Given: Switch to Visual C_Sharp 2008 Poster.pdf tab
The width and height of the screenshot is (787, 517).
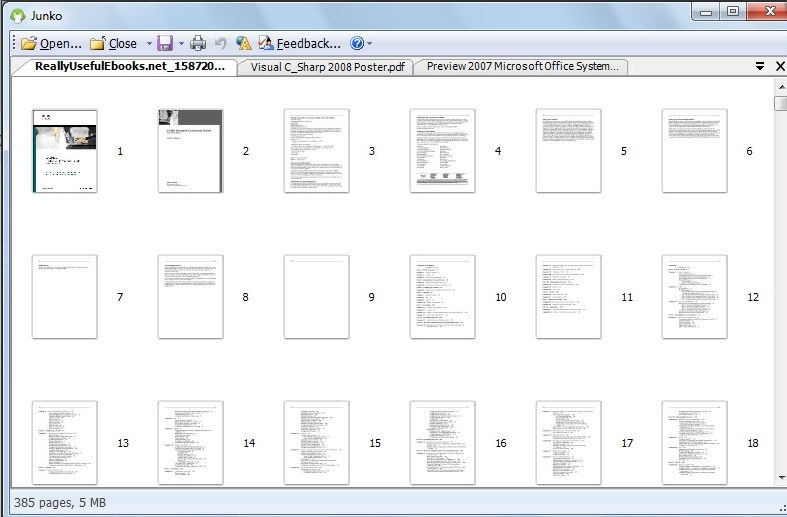Looking at the screenshot, I should pos(327,67).
